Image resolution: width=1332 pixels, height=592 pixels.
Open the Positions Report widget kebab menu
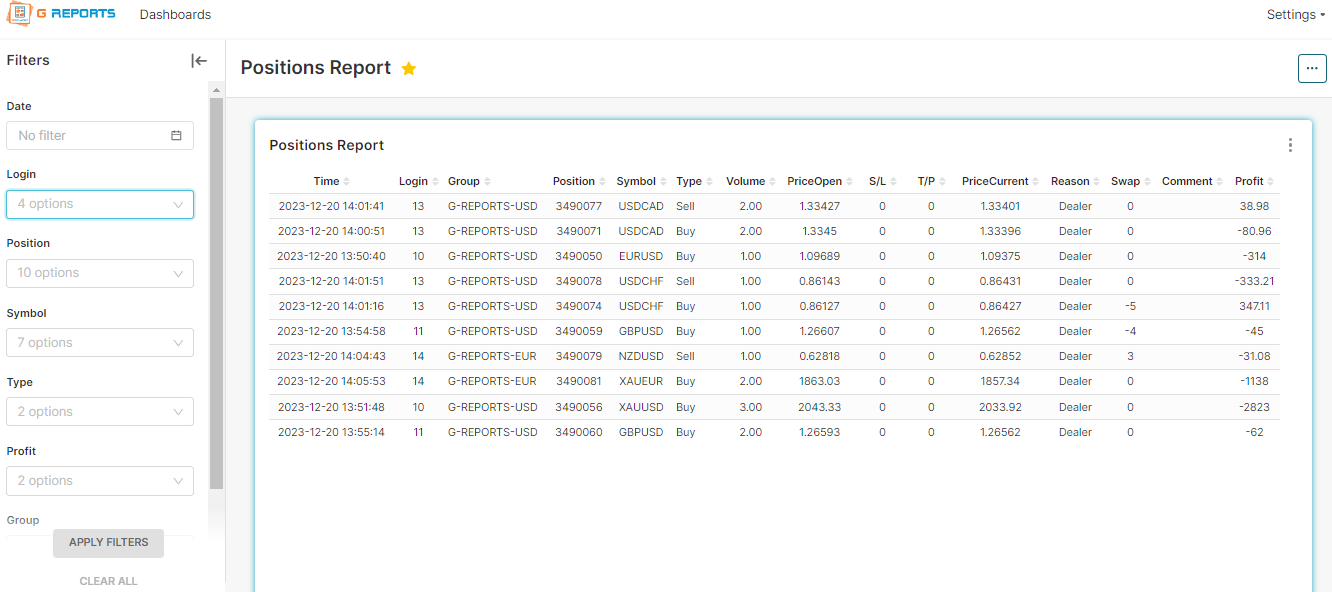pyautogui.click(x=1290, y=146)
